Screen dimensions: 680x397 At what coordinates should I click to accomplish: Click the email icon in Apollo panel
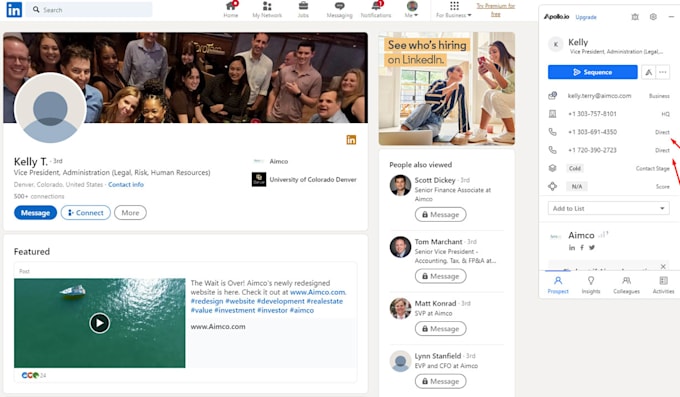(x=552, y=95)
